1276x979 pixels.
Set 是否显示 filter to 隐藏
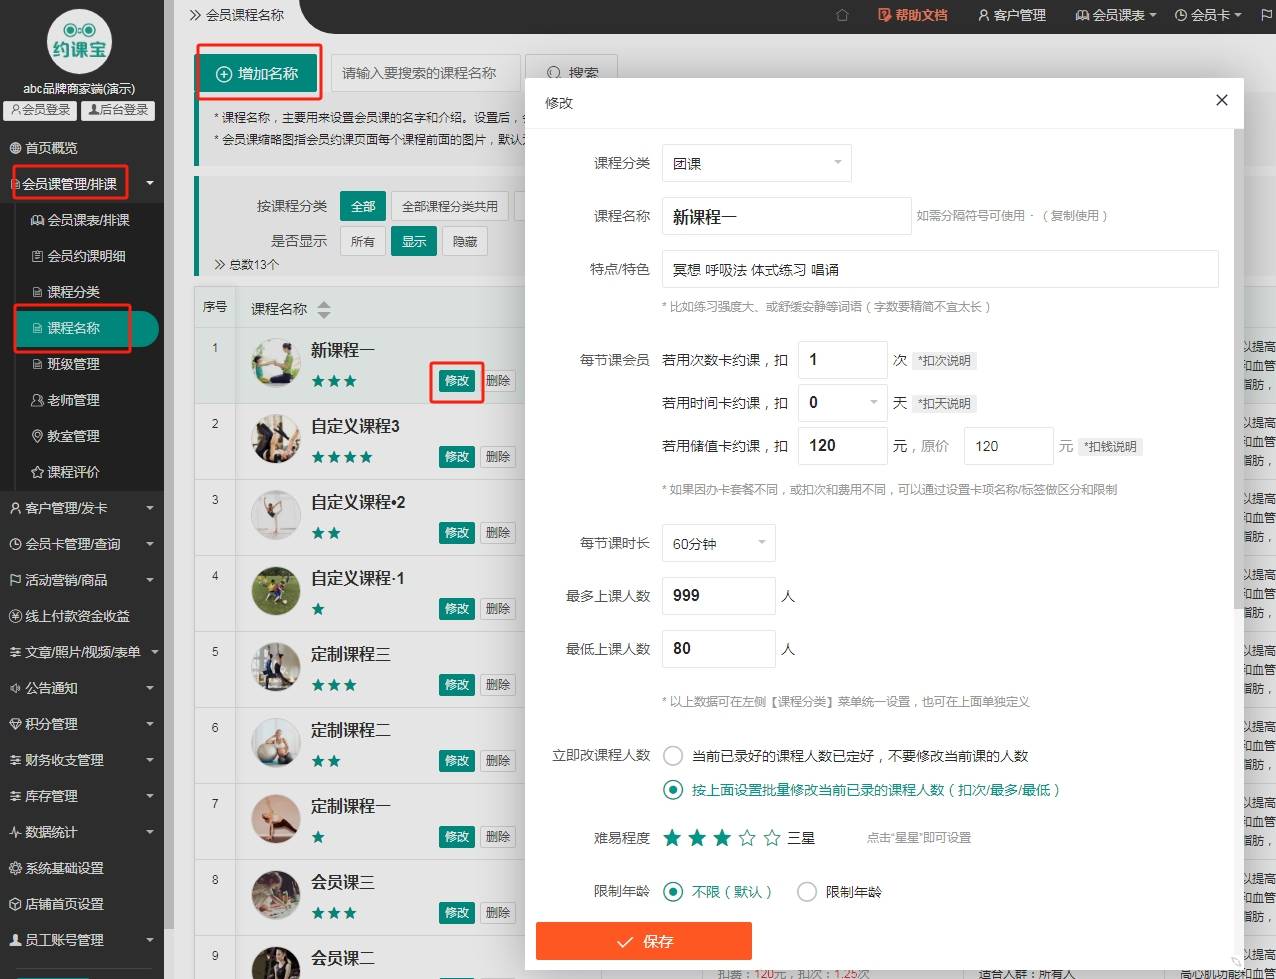click(465, 241)
